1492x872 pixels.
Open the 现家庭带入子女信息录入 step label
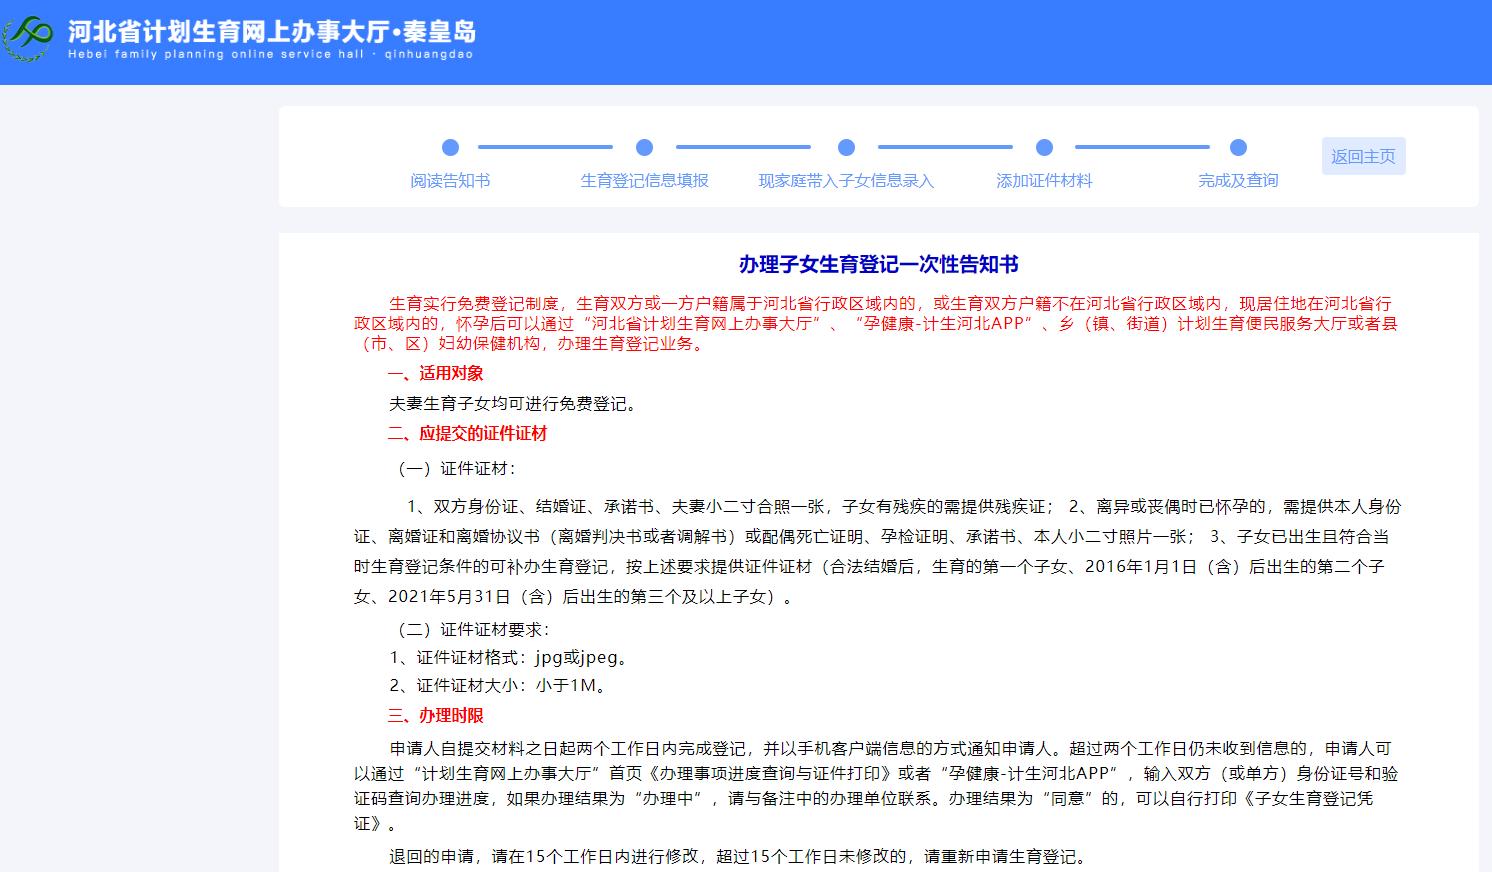click(846, 181)
